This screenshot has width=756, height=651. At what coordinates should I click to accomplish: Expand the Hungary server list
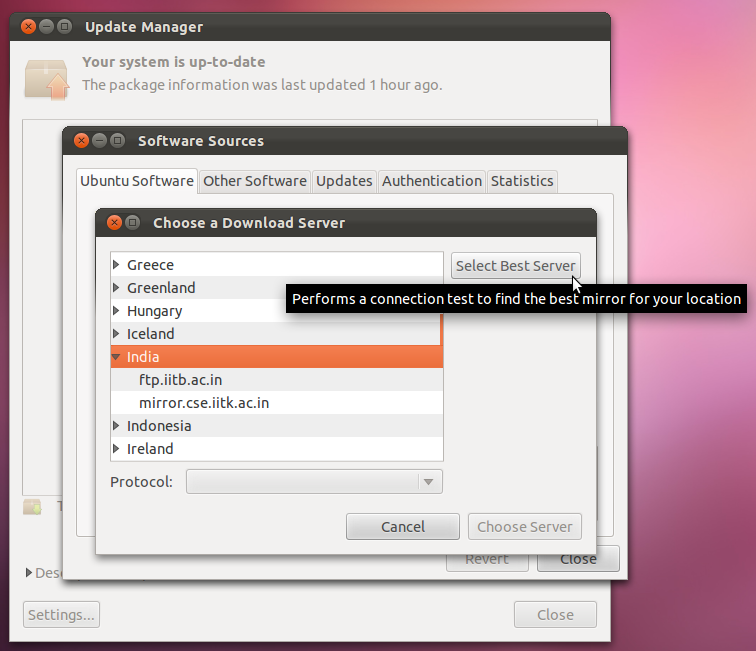point(116,311)
